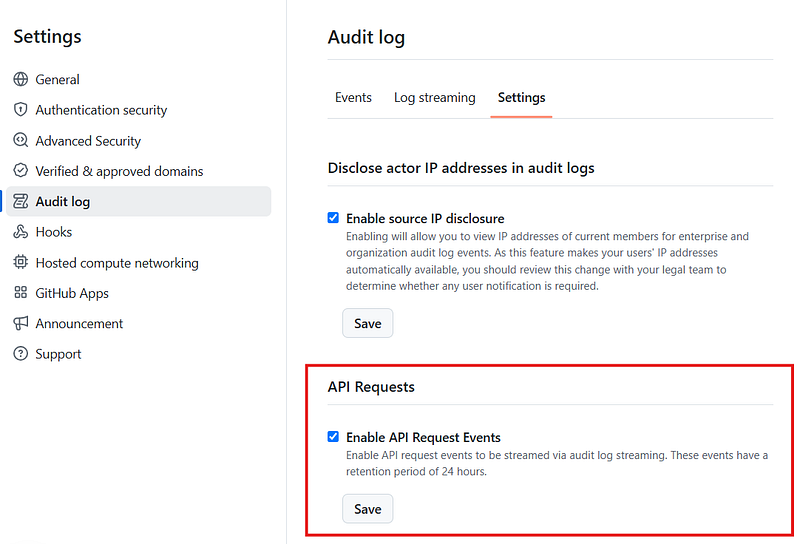Click the shield icon for Authentication security
This screenshot has height=544, width=800.
point(20,110)
